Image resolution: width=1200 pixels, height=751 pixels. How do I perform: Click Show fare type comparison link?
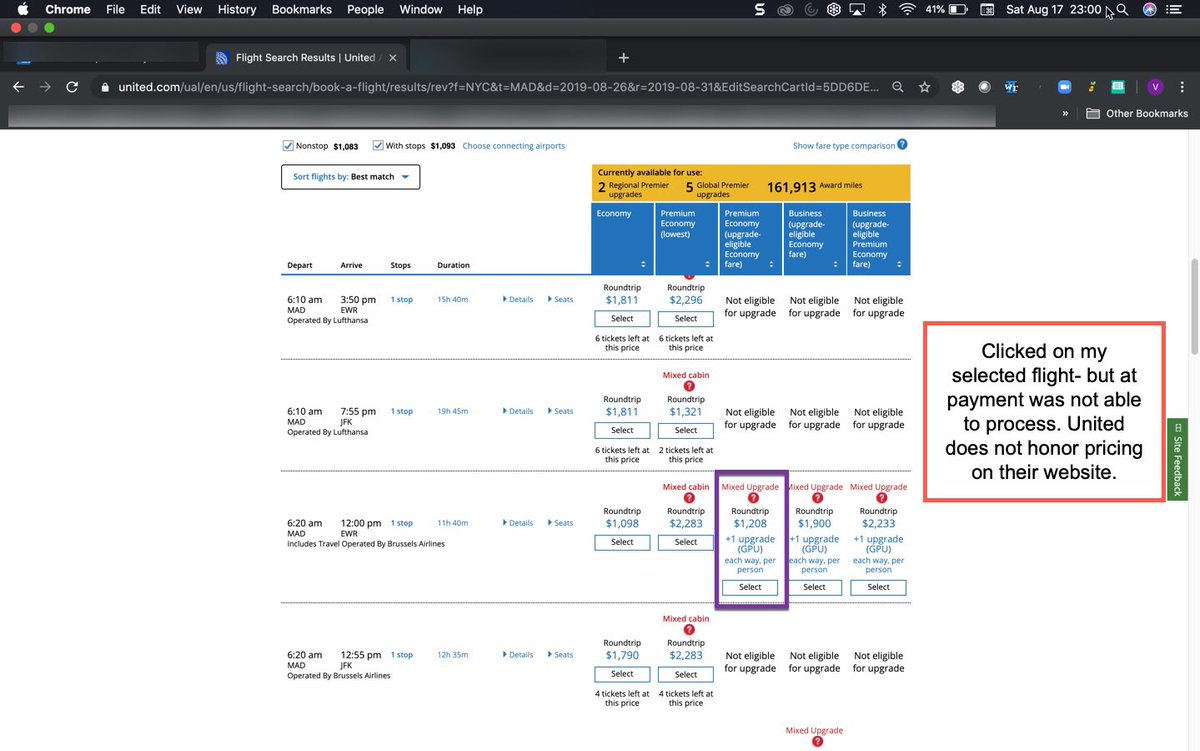[844, 146]
